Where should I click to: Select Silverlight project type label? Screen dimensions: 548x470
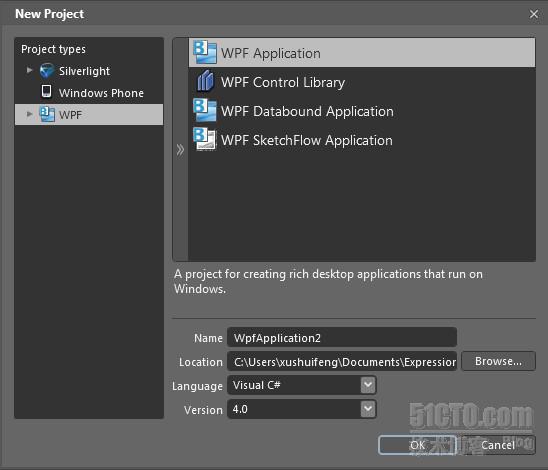tap(84, 71)
